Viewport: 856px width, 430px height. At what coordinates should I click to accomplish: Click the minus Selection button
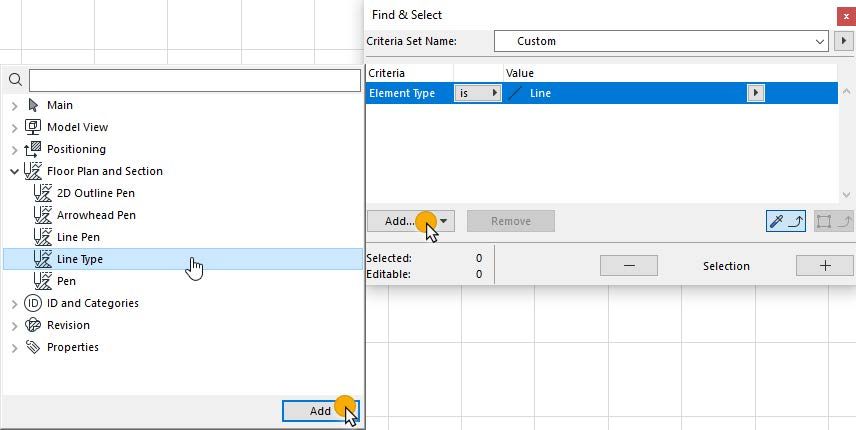click(628, 265)
